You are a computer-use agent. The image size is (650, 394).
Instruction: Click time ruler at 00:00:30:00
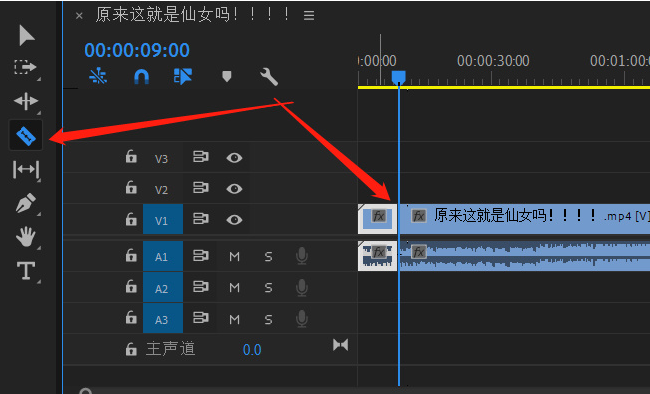493,61
